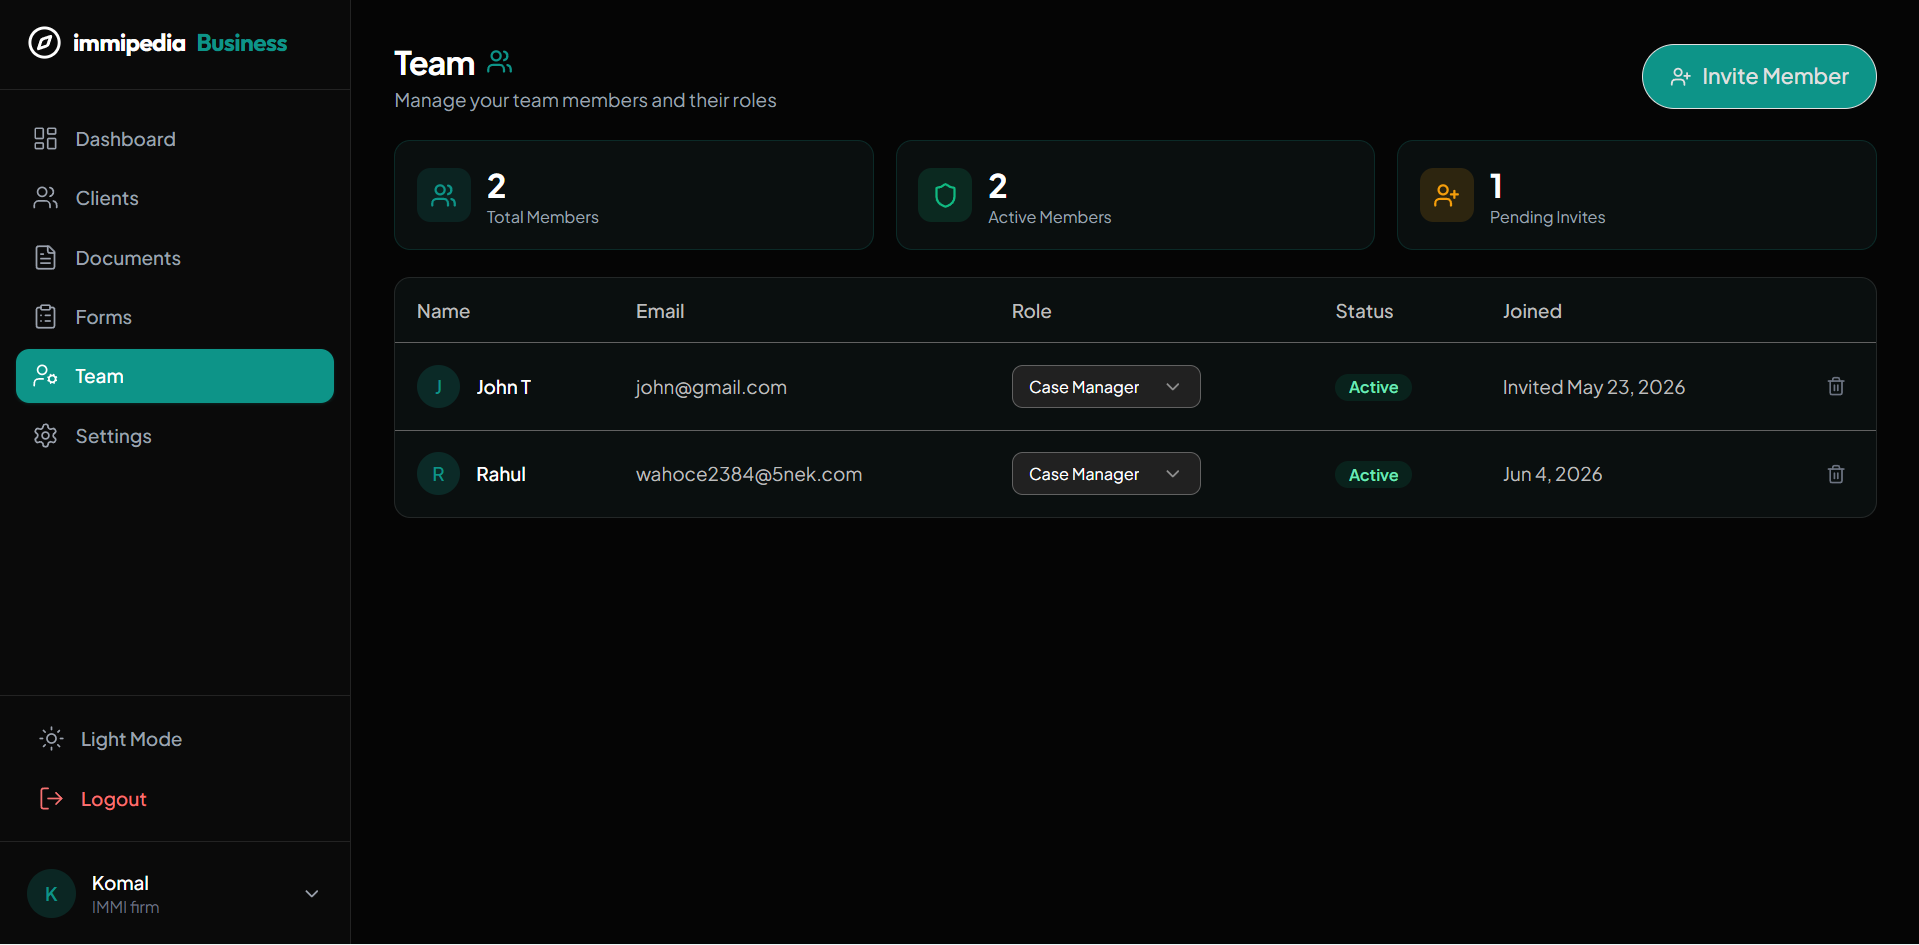Click the "IMMI firm" text under Komal

tap(125, 907)
